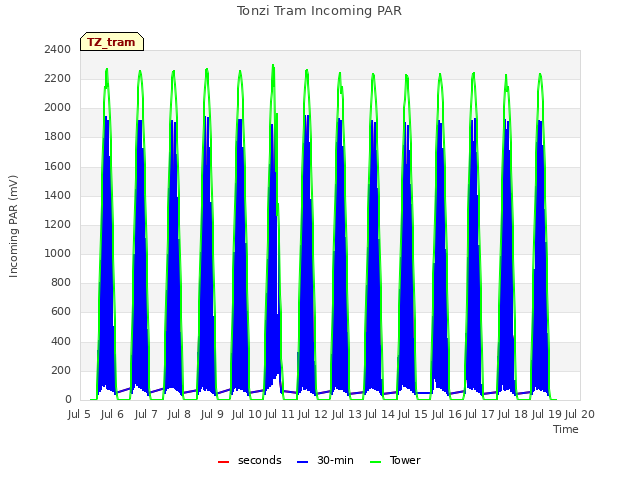The height and width of the screenshot is (480, 640).
Task: Click the 'Jul 13' x-axis tick label
Action: coord(346,414)
